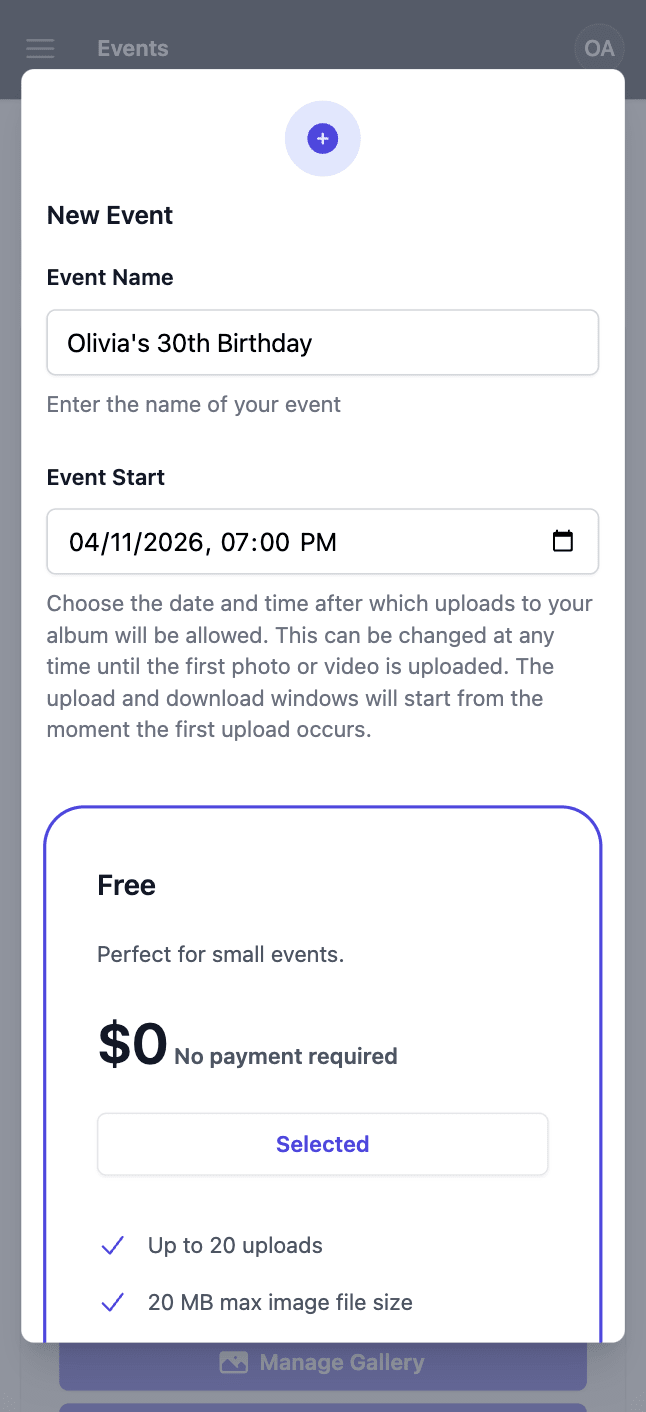
Task: Click the checkmark beside 20 MB max file size
Action: pos(112,1302)
